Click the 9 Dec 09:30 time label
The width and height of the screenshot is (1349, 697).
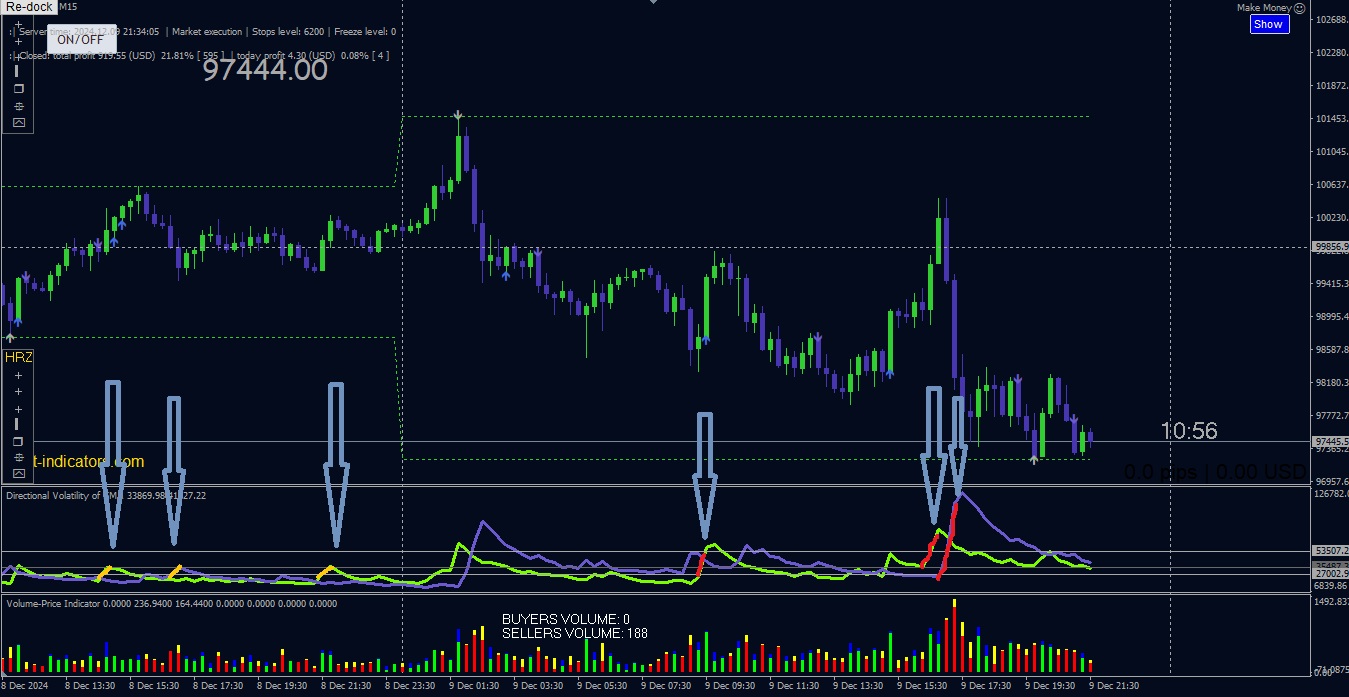[x=731, y=686]
